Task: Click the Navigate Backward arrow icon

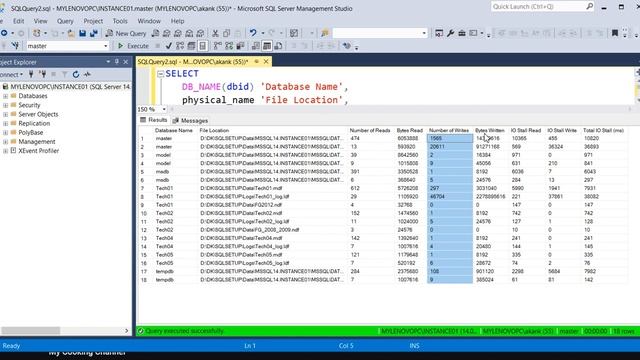Action: 4,33
